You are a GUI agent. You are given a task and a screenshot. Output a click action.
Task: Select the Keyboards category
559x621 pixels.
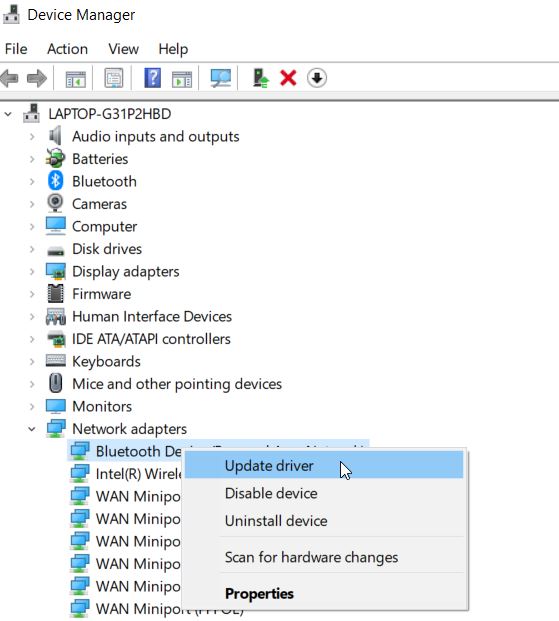coord(106,362)
